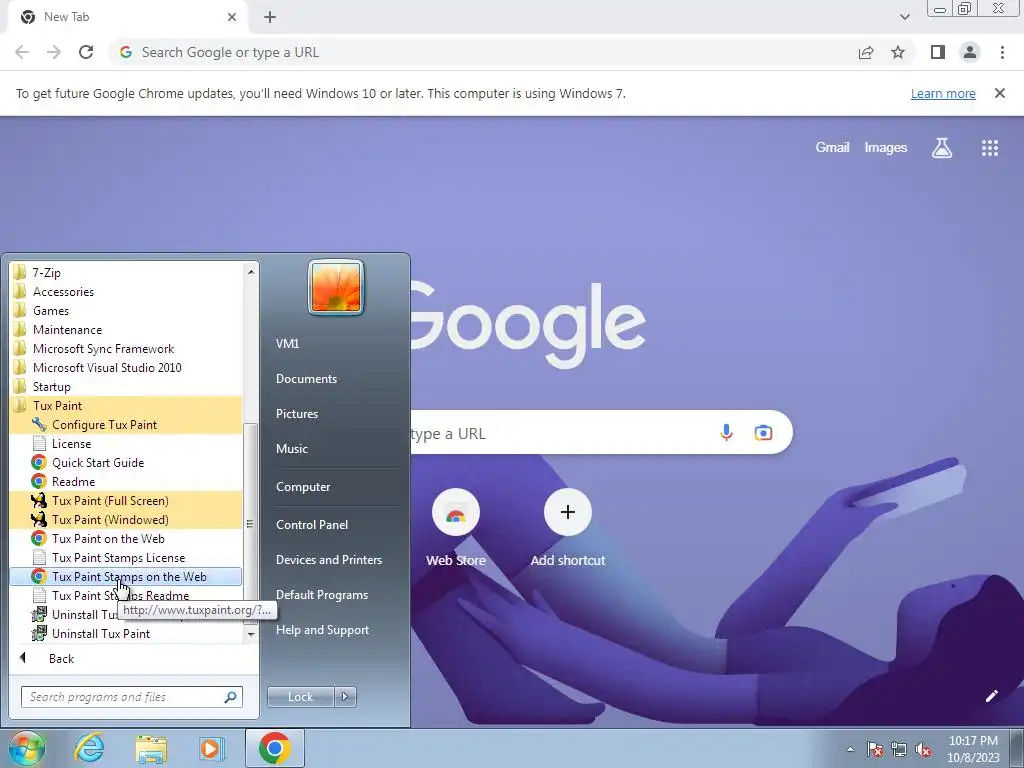This screenshot has height=768, width=1024.
Task: Open Tux Paint Stamps on the Web
Action: [x=126, y=576]
